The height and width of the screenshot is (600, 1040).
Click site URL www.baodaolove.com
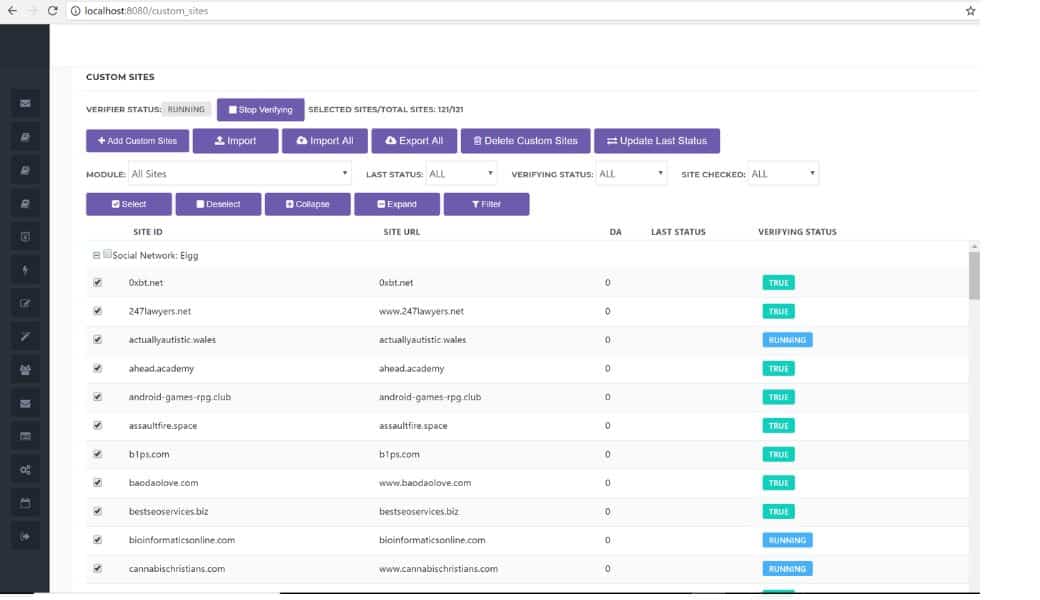click(x=425, y=483)
